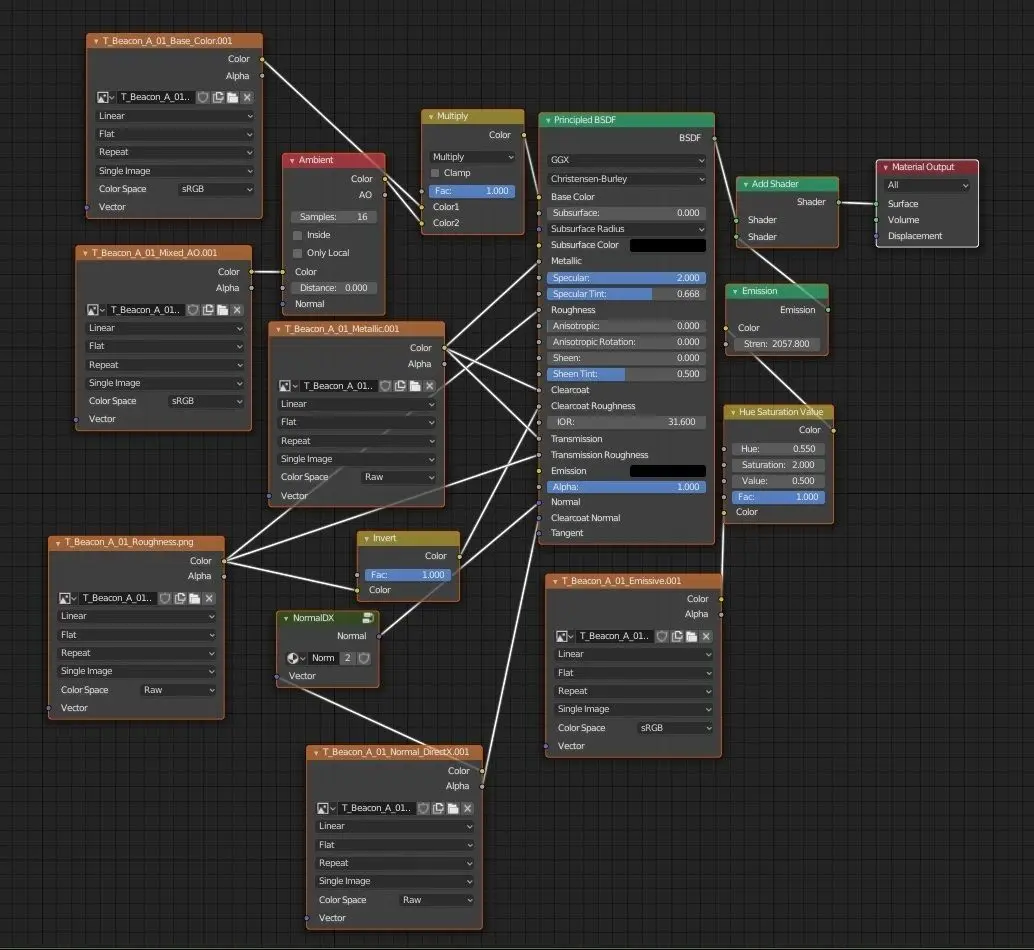Click Samples field in Ambient node
Image resolution: width=1034 pixels, height=950 pixels.
(334, 217)
